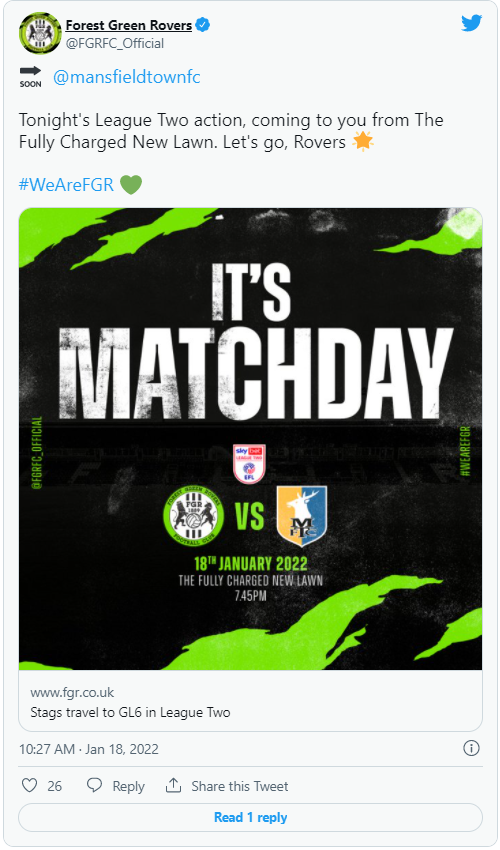
Task: Open the tweet info circle icon
Action: tap(471, 749)
